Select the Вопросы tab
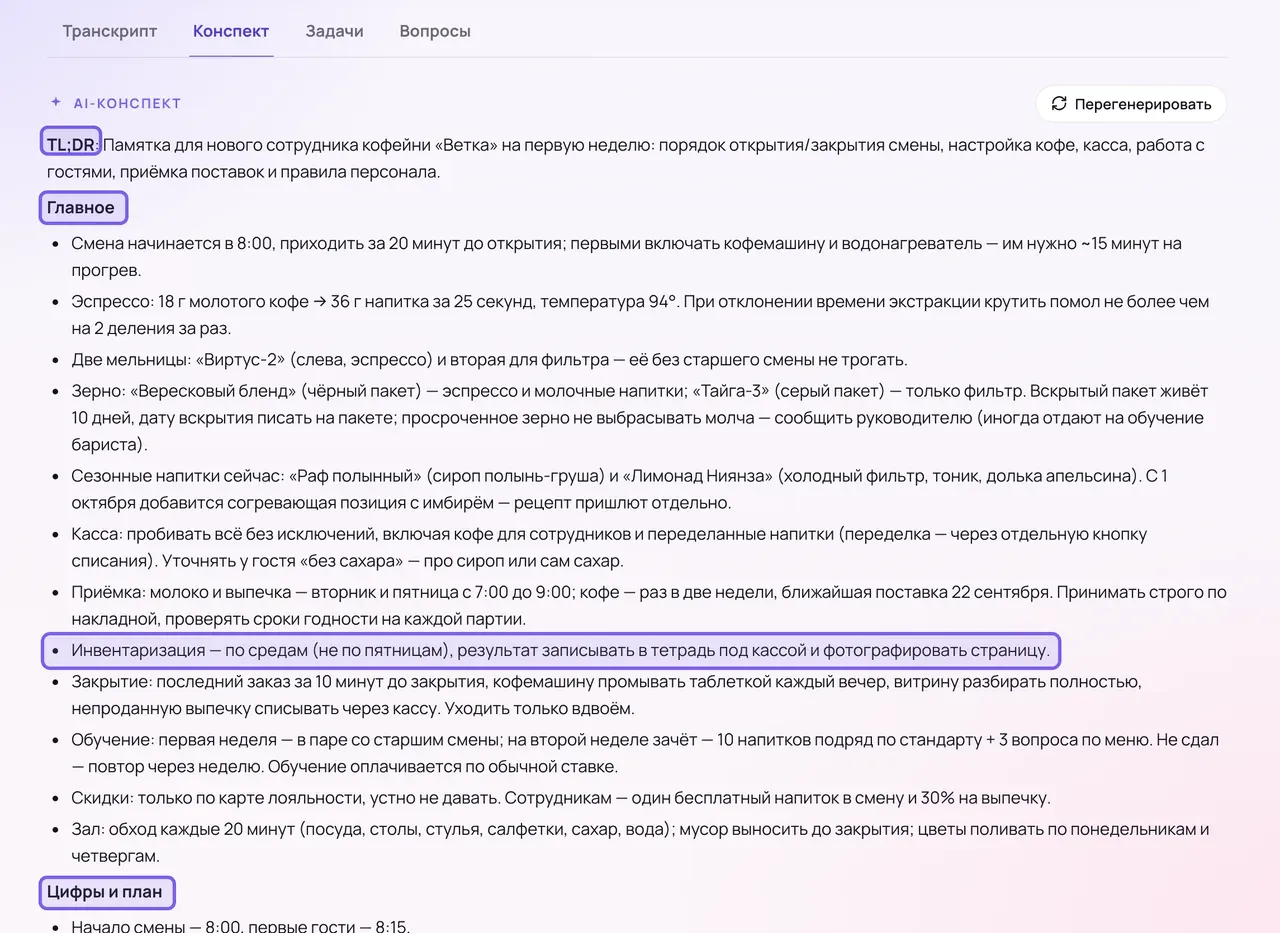The width and height of the screenshot is (1280, 933). point(435,31)
